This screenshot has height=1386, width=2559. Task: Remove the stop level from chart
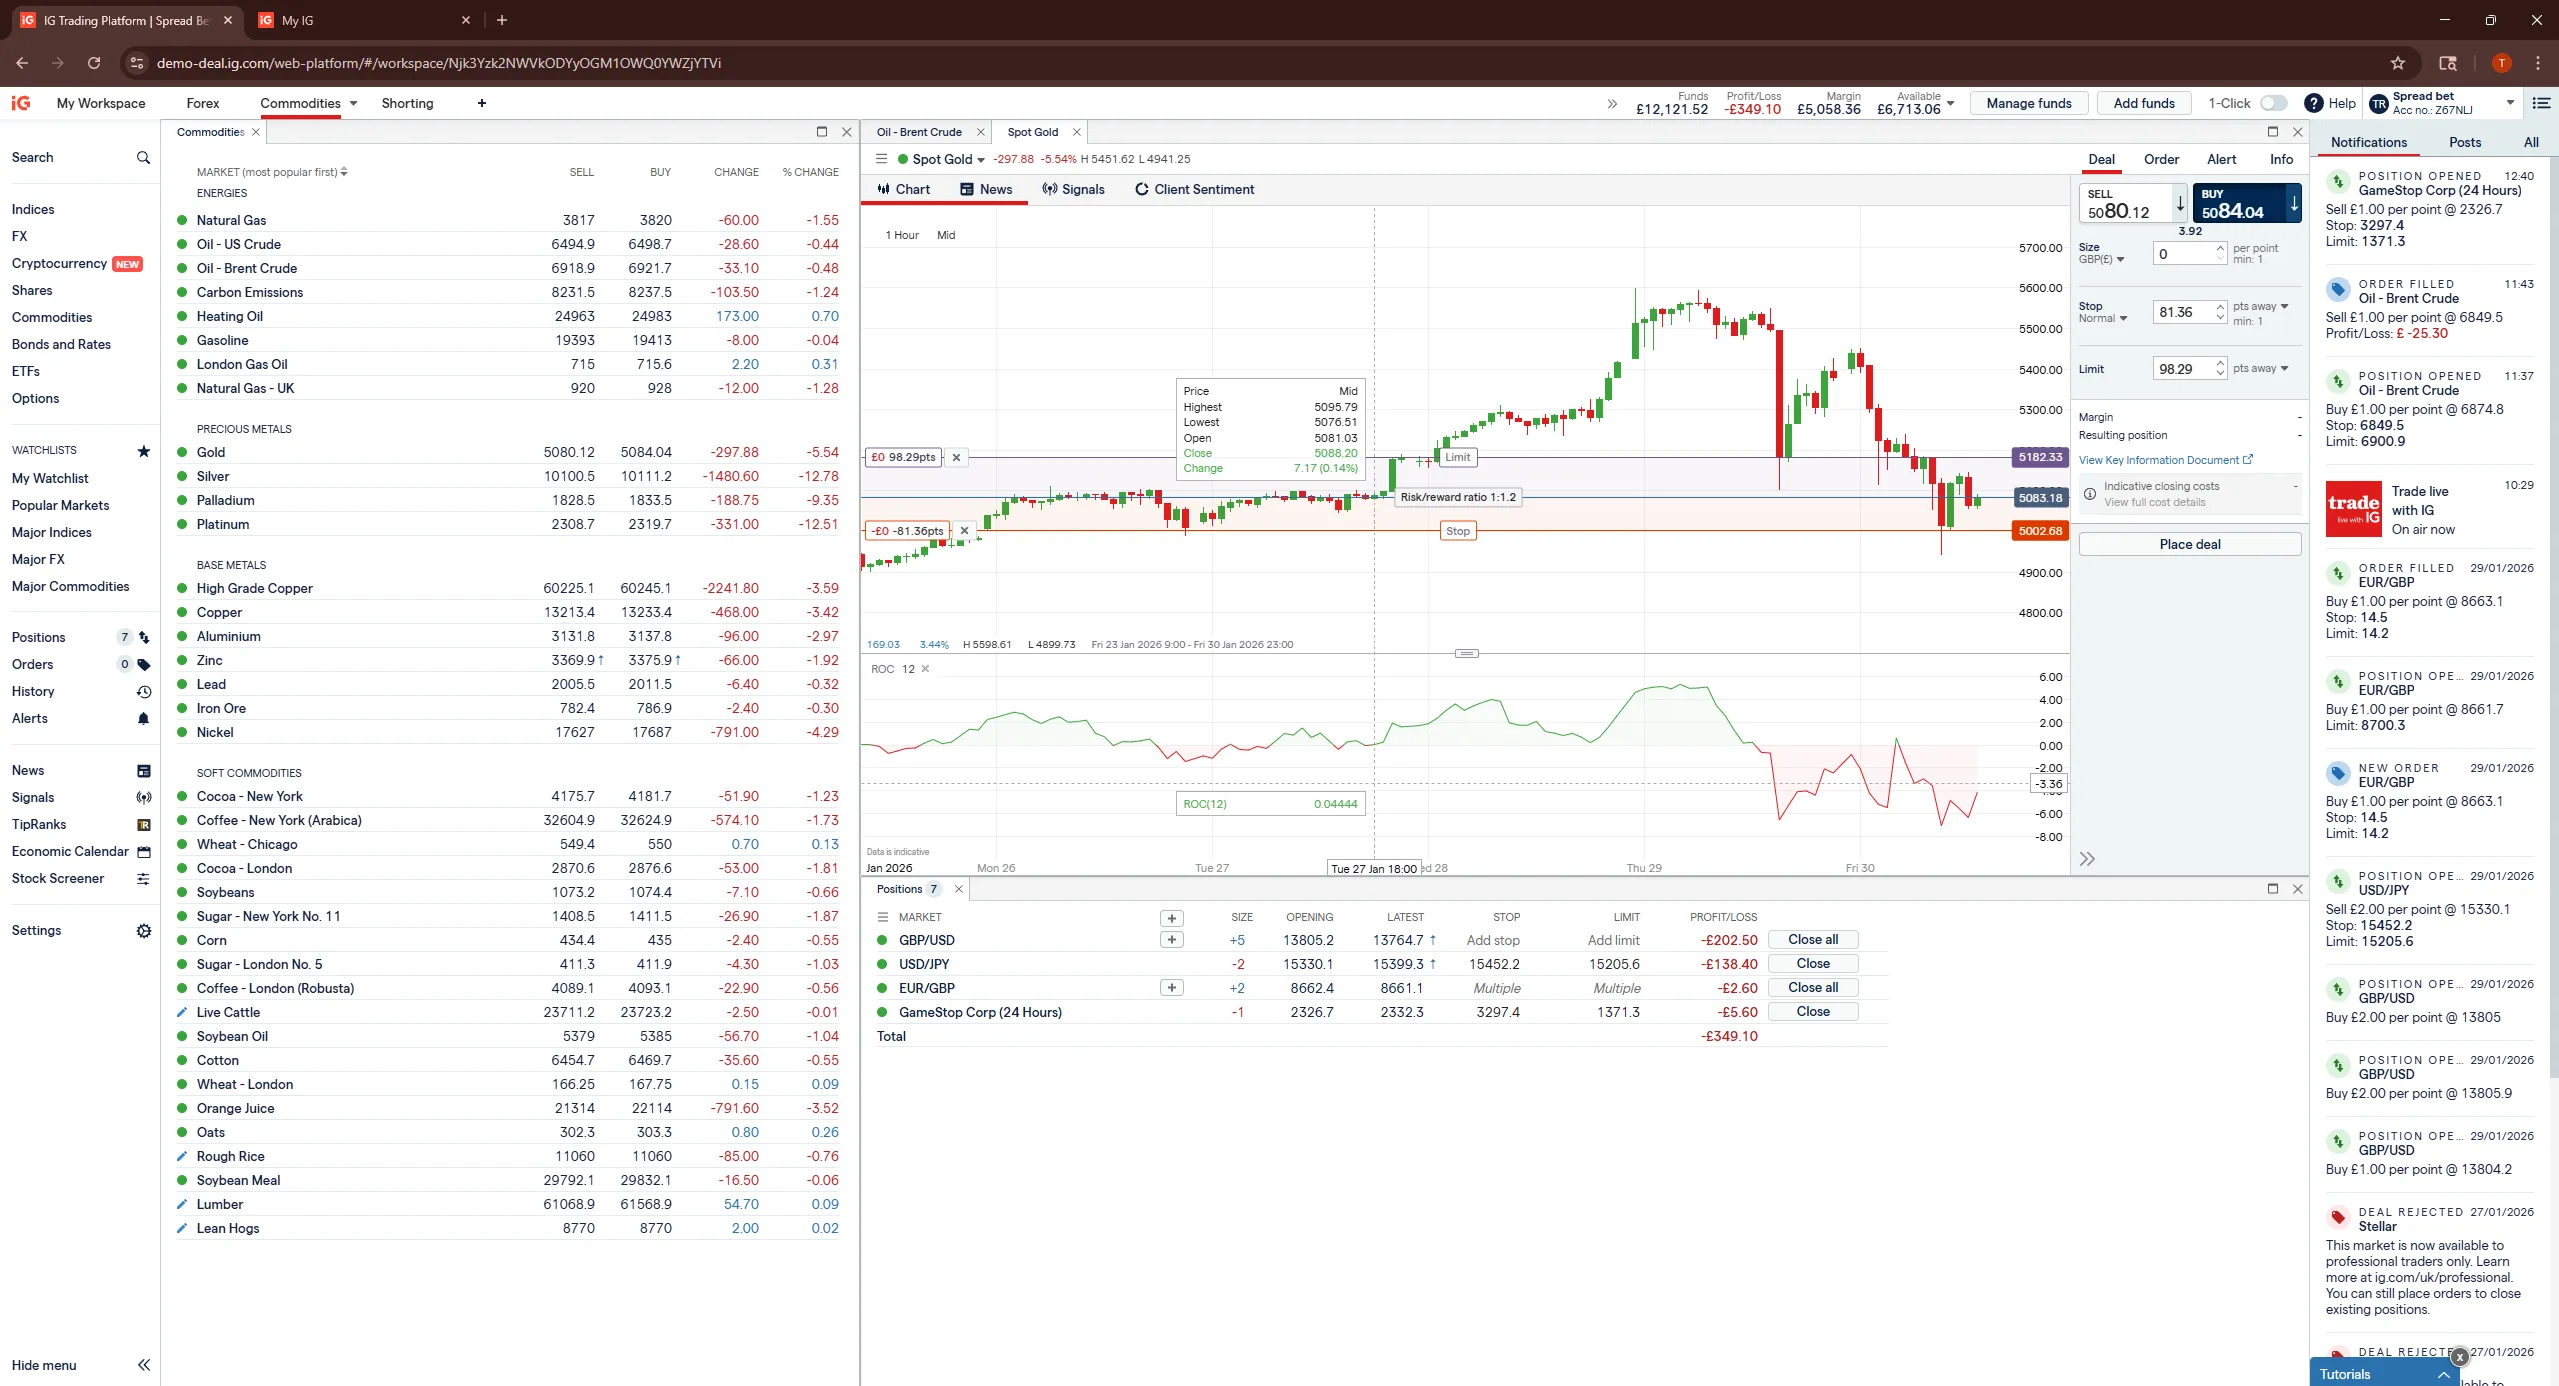(x=964, y=531)
